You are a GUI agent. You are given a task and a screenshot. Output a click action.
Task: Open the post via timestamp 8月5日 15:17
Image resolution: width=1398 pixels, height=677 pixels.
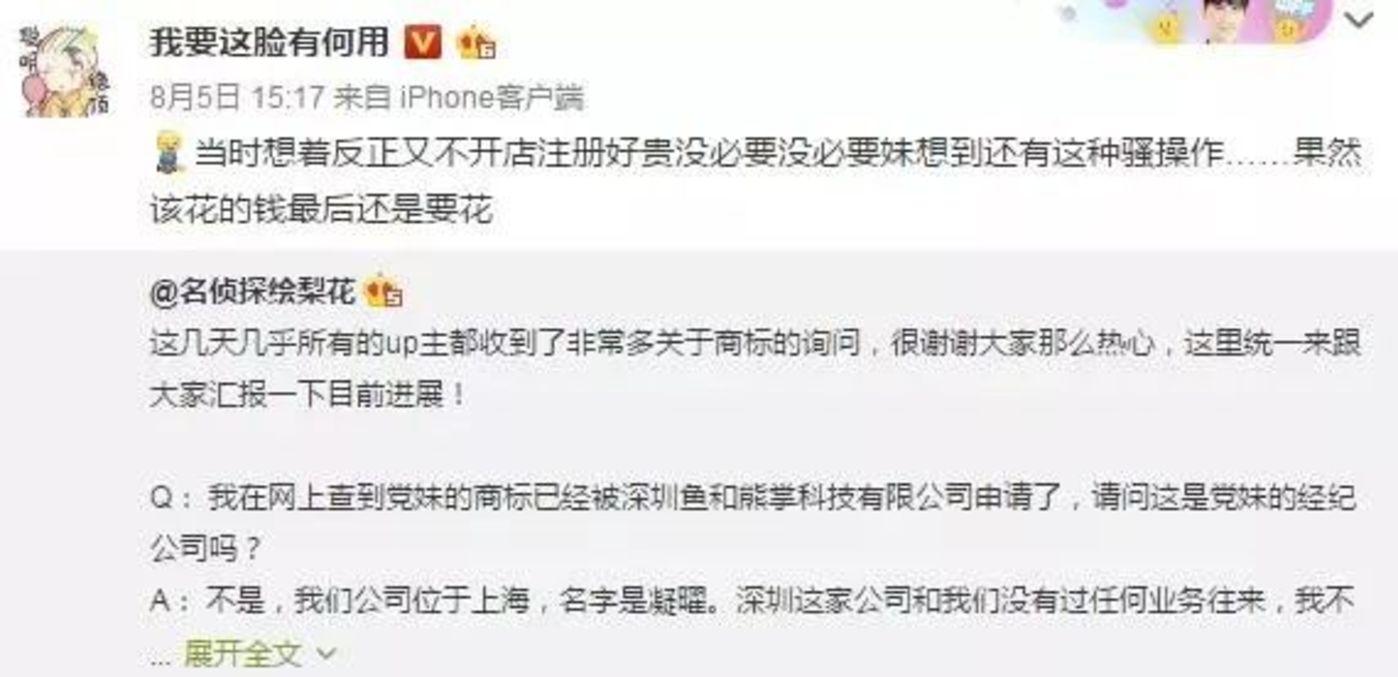(x=237, y=98)
